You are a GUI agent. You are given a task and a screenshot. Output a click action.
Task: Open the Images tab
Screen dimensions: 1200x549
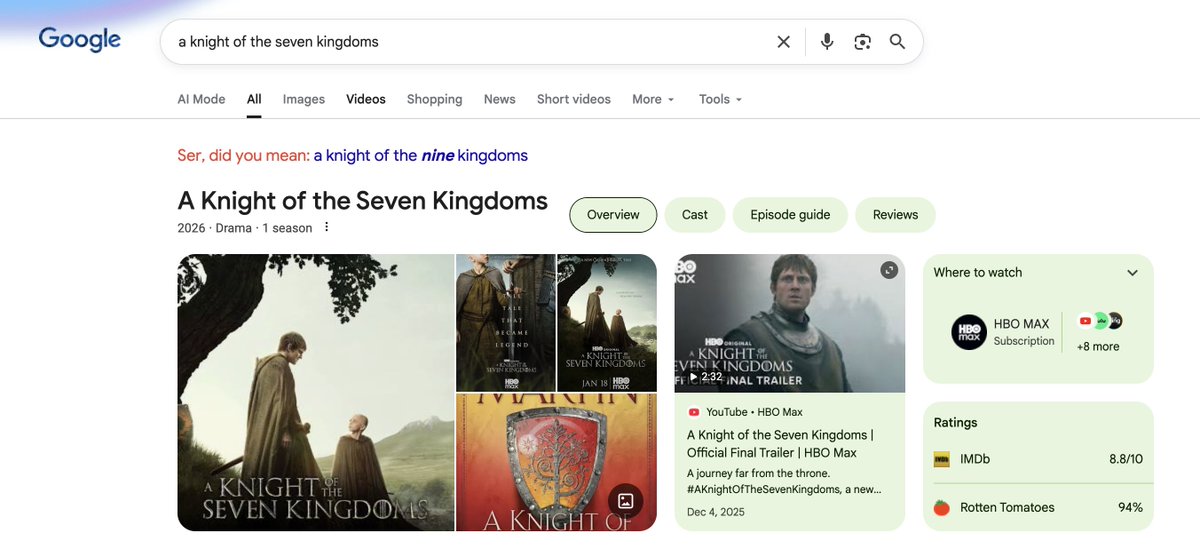(x=304, y=99)
